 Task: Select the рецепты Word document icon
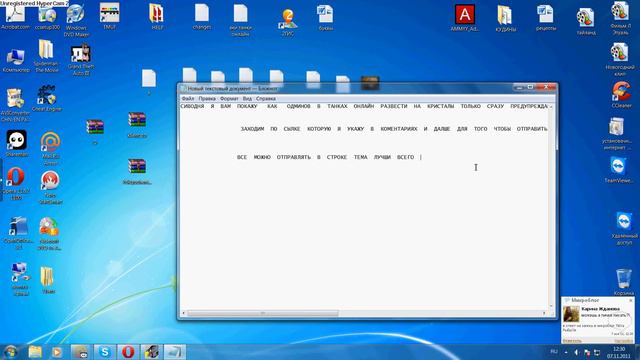tap(545, 18)
